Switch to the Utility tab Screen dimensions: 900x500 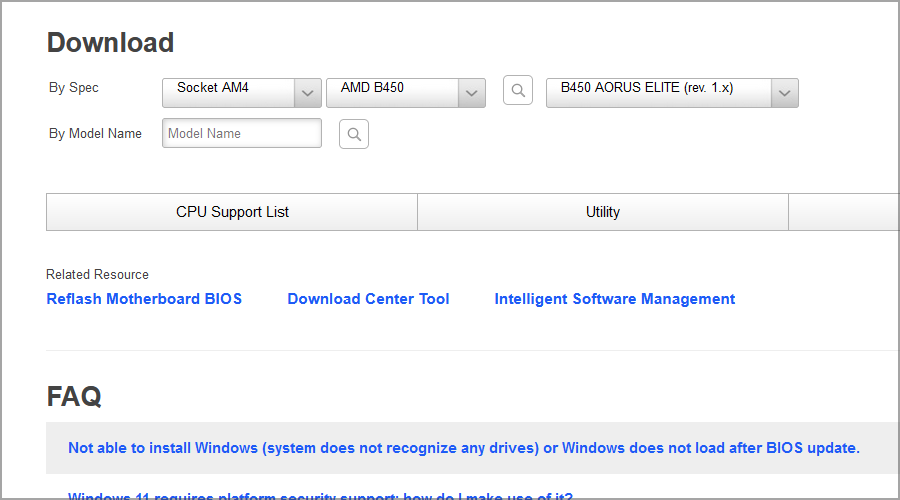(x=603, y=212)
